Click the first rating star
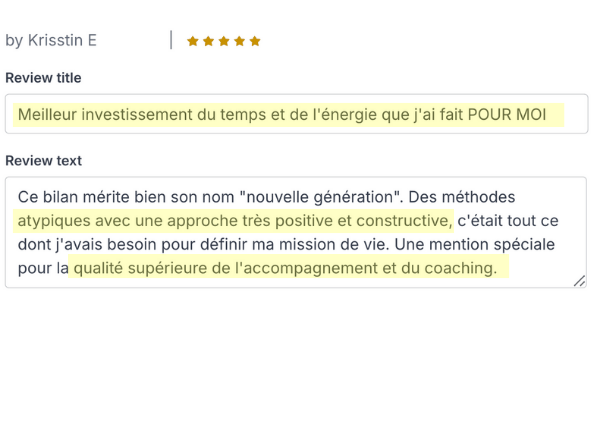The width and height of the screenshot is (600, 423). coord(193,41)
